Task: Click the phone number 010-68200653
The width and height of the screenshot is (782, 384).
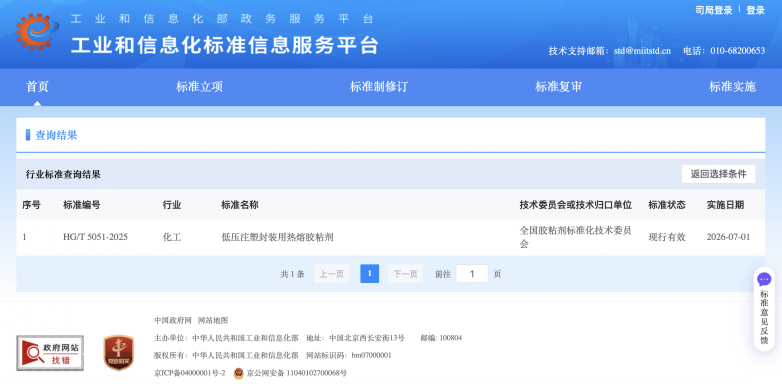Action: click(x=738, y=51)
